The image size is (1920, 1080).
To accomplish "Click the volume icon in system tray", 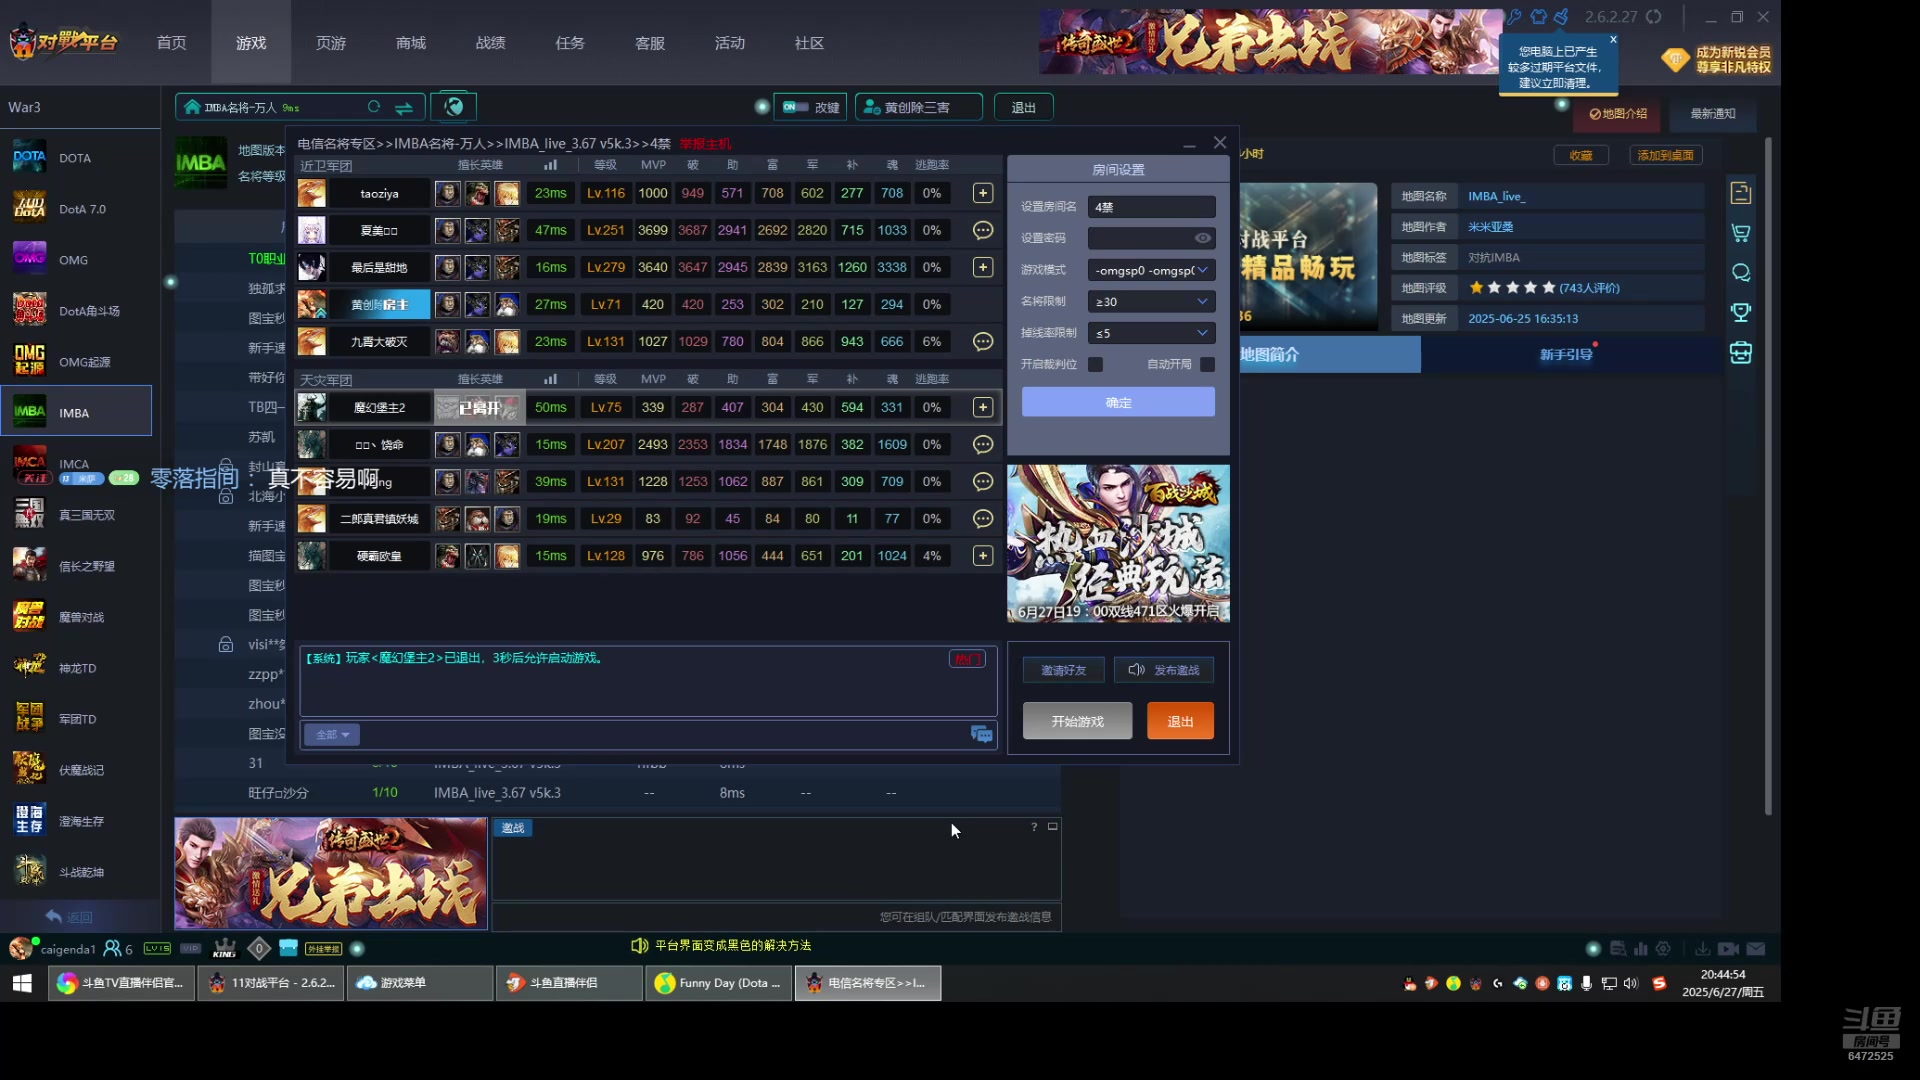I will point(1631,983).
